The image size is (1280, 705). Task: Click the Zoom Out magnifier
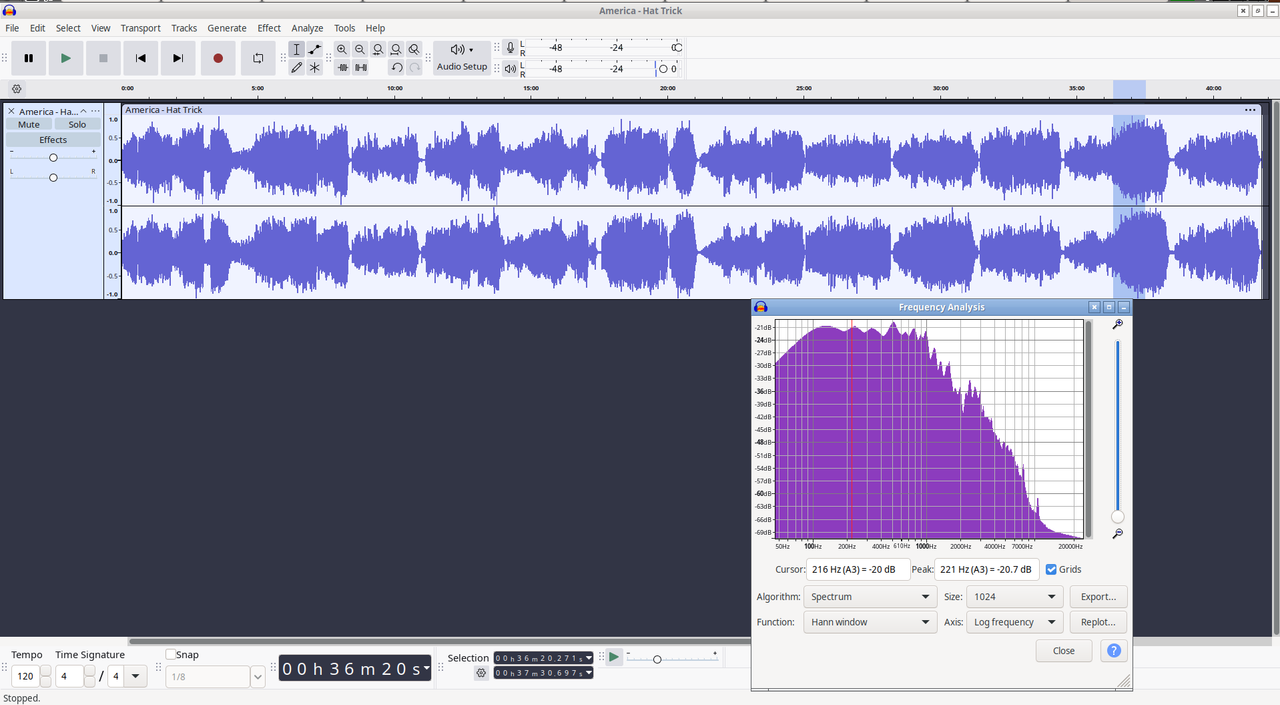pos(360,49)
